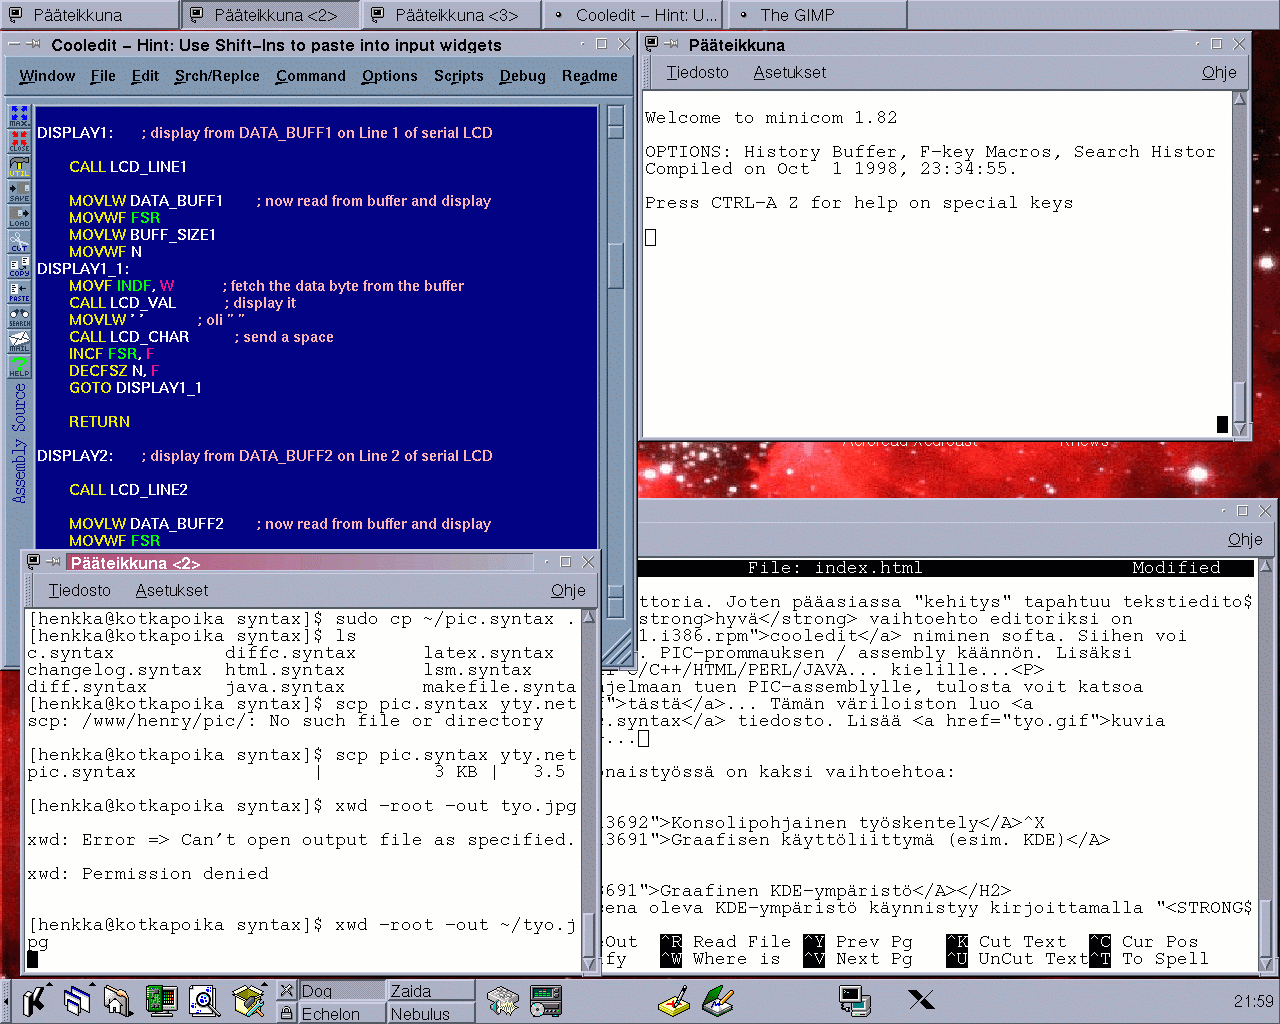Open the find files magnifier icon
Screen dimensions: 1280x1024
click(204, 1001)
